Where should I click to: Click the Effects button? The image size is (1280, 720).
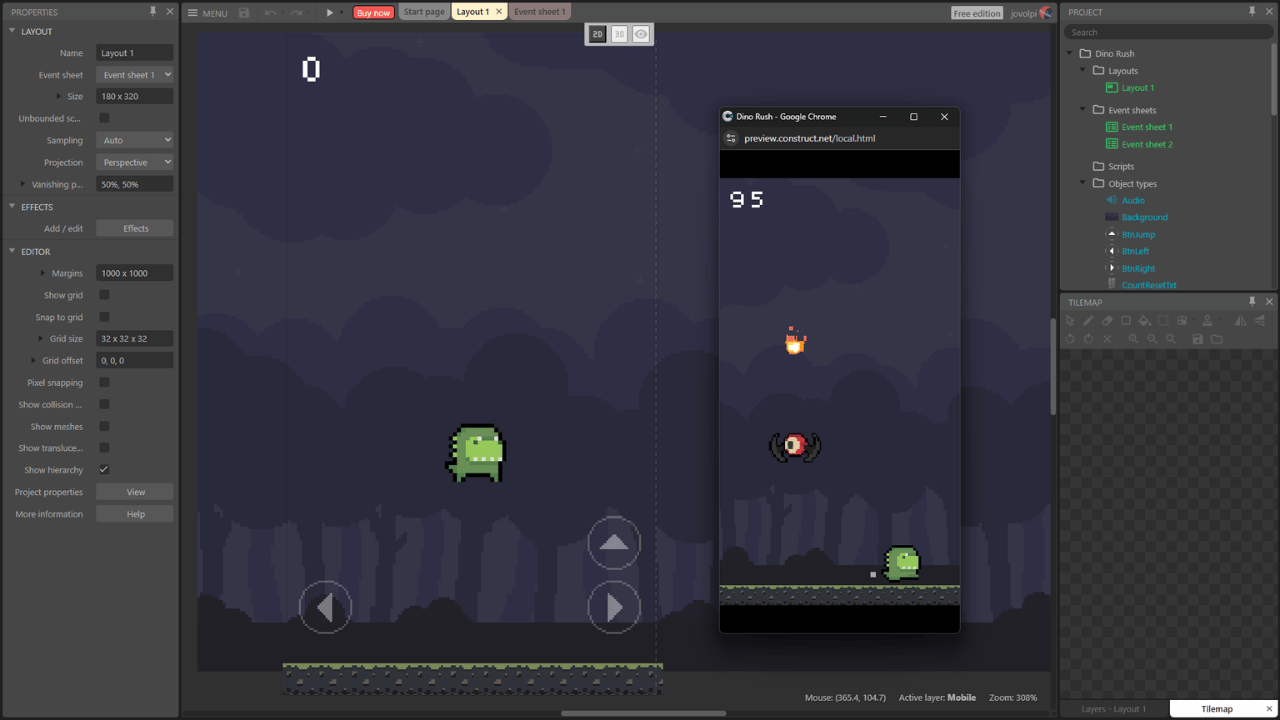tap(135, 228)
